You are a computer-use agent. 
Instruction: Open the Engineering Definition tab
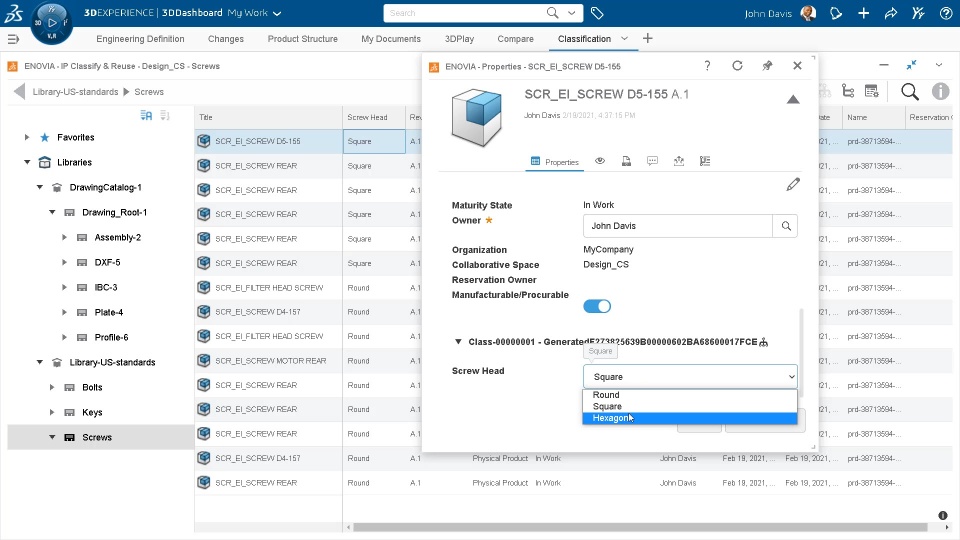pos(140,39)
